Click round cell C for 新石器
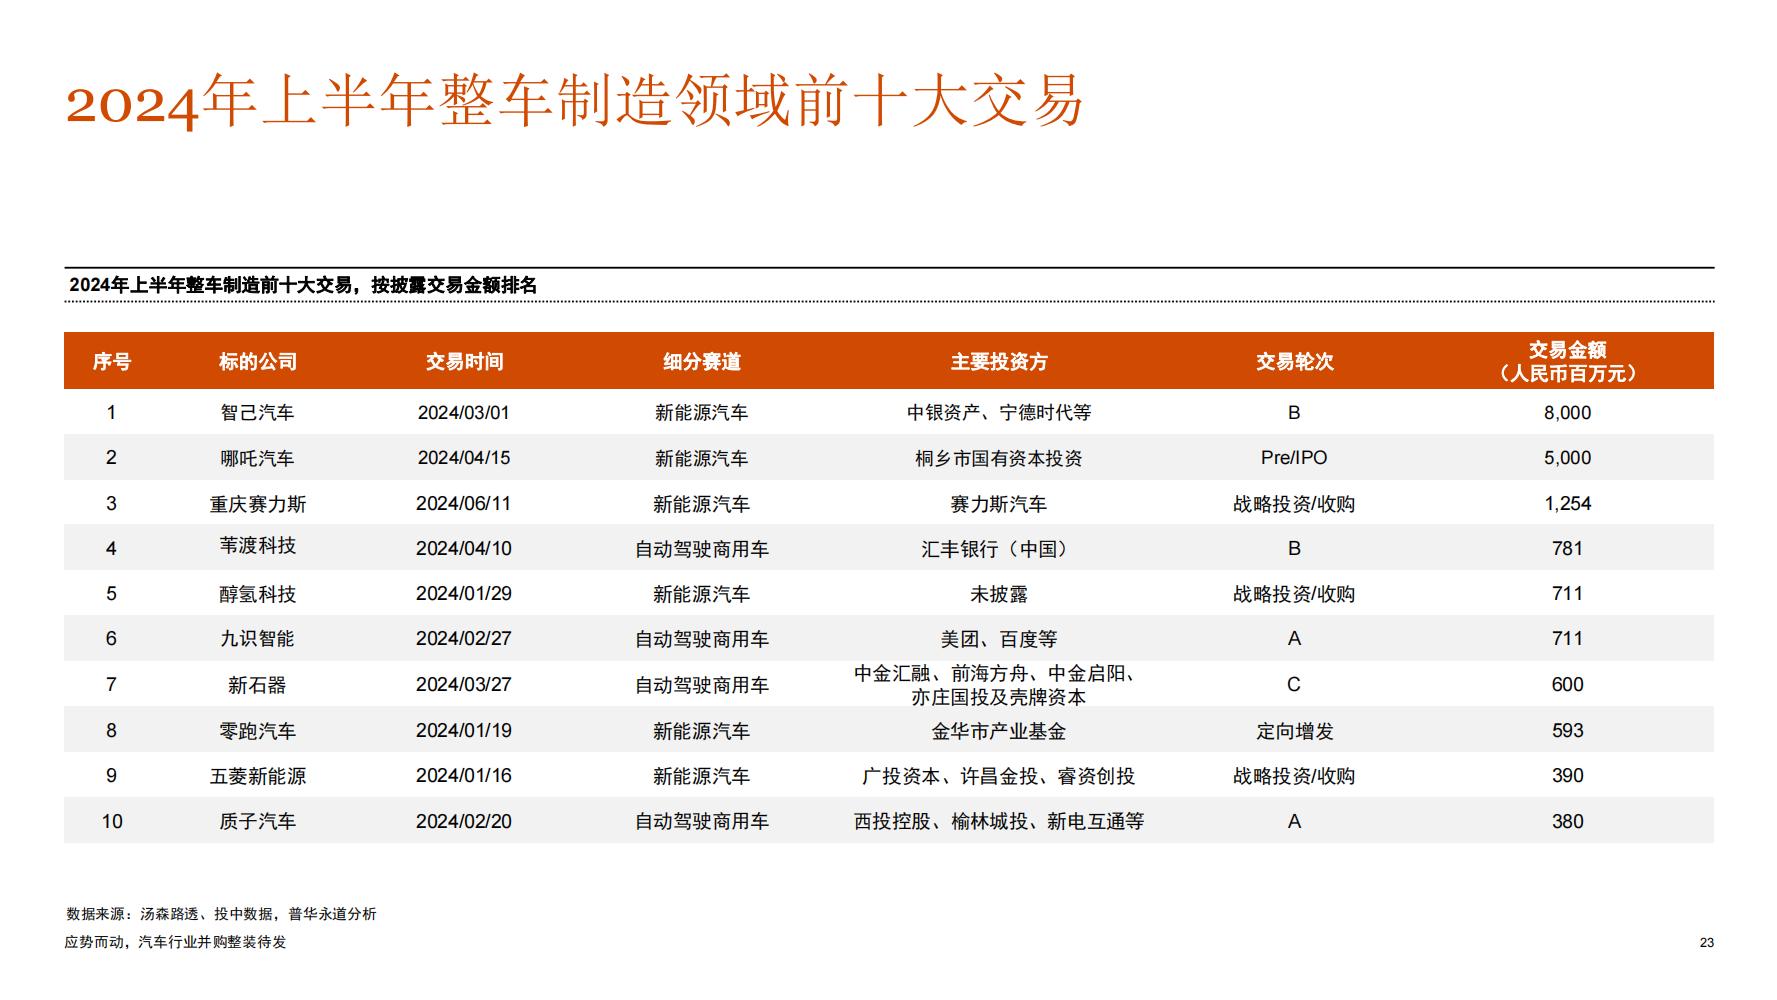 coord(1294,685)
